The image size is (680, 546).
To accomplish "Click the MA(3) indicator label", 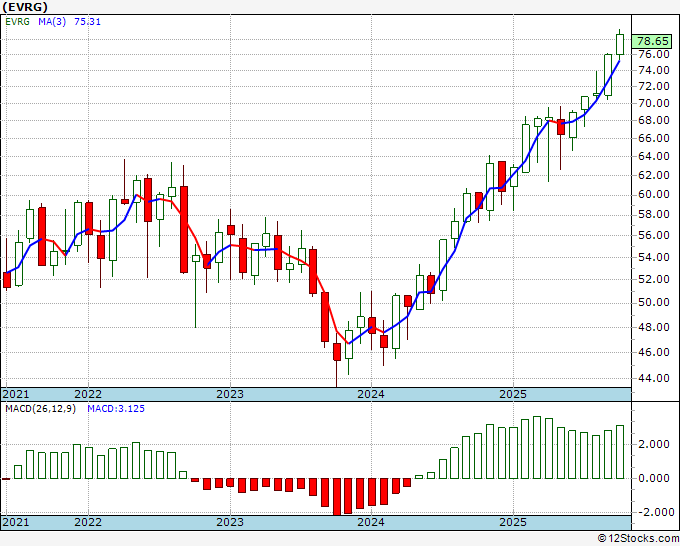I will 52,21.
